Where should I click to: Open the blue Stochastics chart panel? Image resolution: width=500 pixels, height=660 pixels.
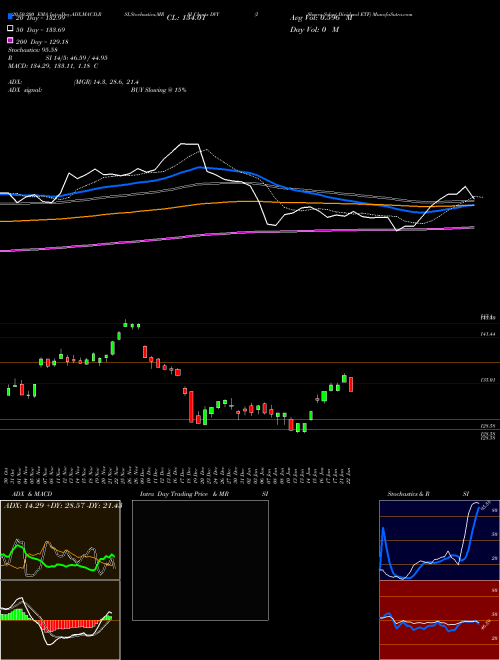(439, 540)
